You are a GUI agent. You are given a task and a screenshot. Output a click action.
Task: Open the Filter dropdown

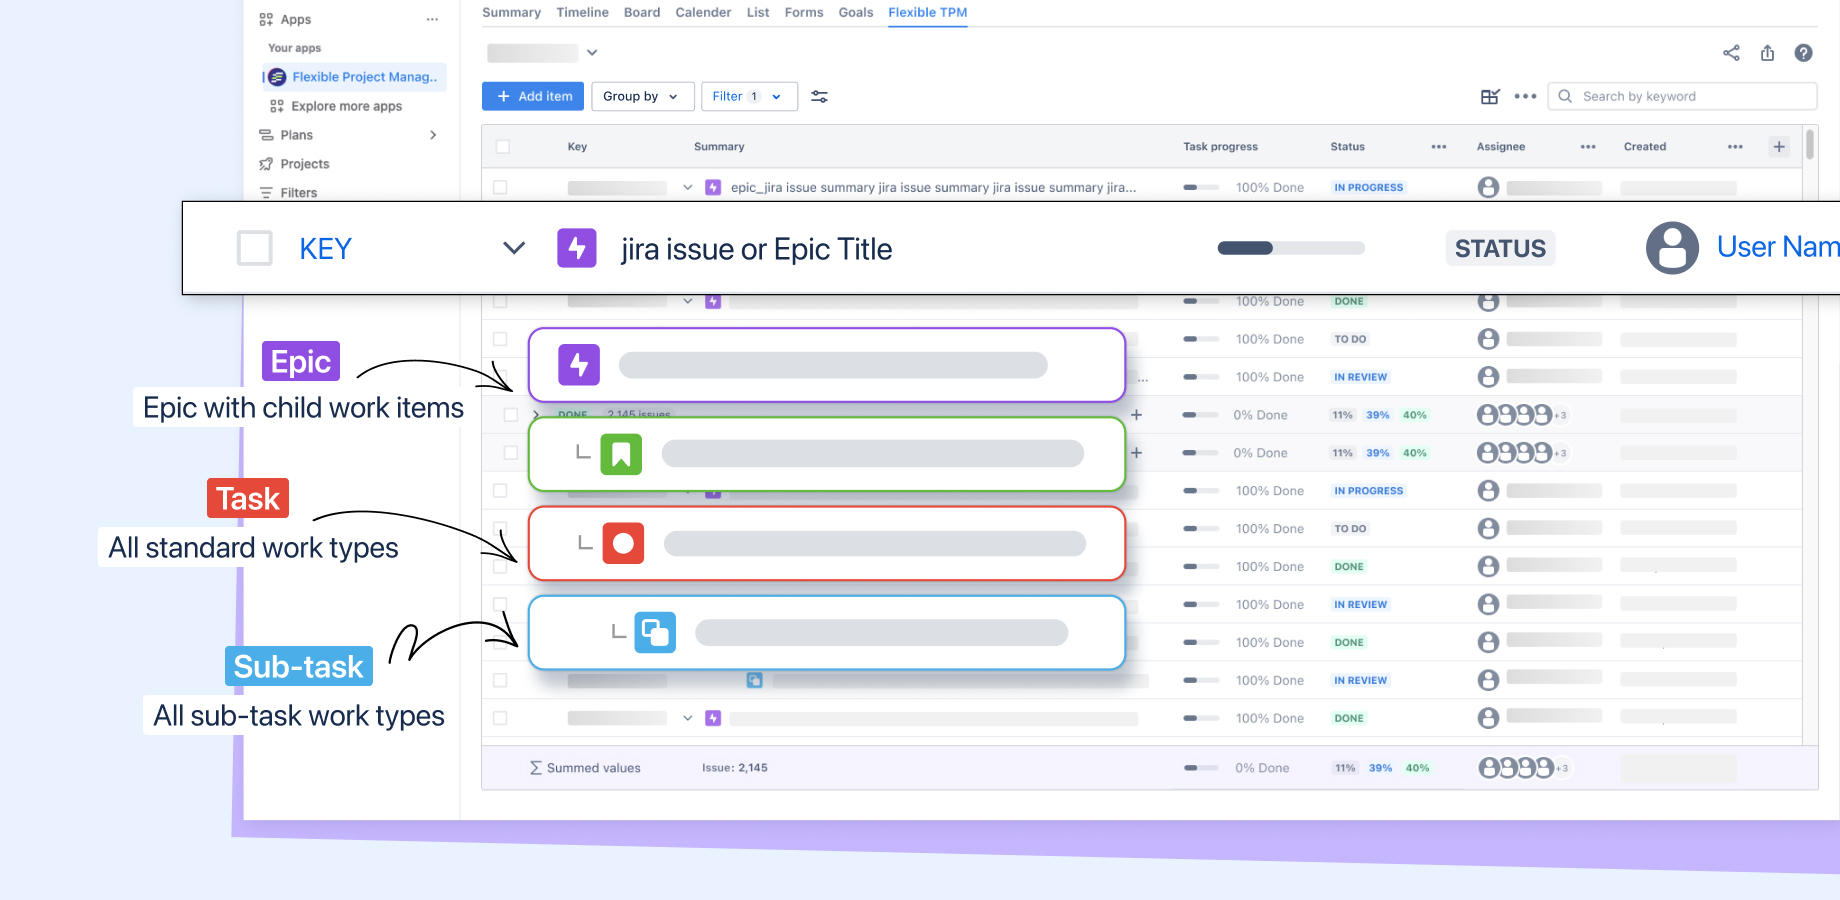[x=748, y=97]
